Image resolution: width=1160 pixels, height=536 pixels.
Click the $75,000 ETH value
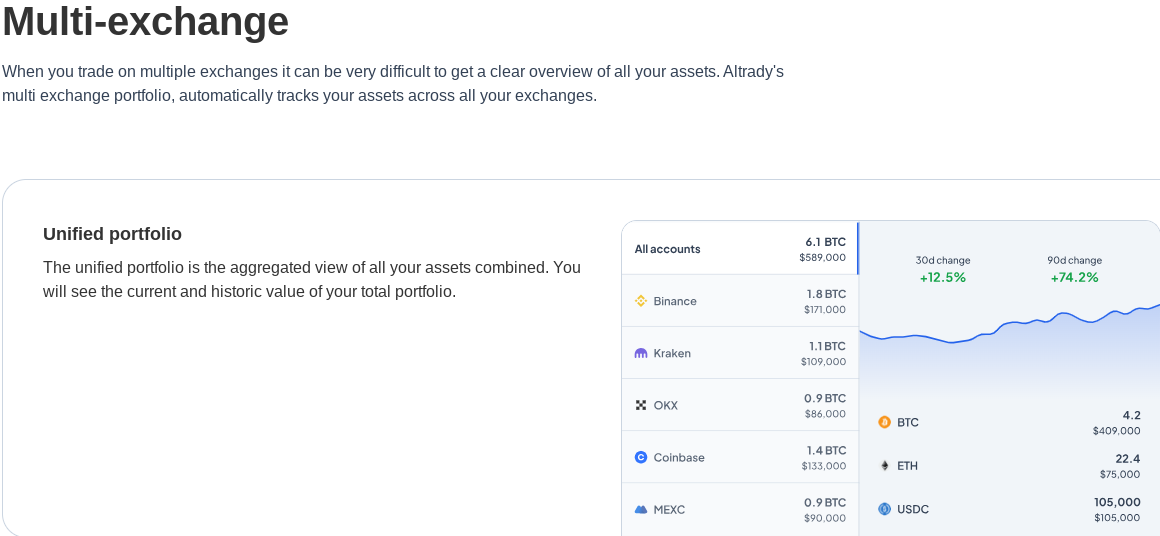click(x=1120, y=475)
